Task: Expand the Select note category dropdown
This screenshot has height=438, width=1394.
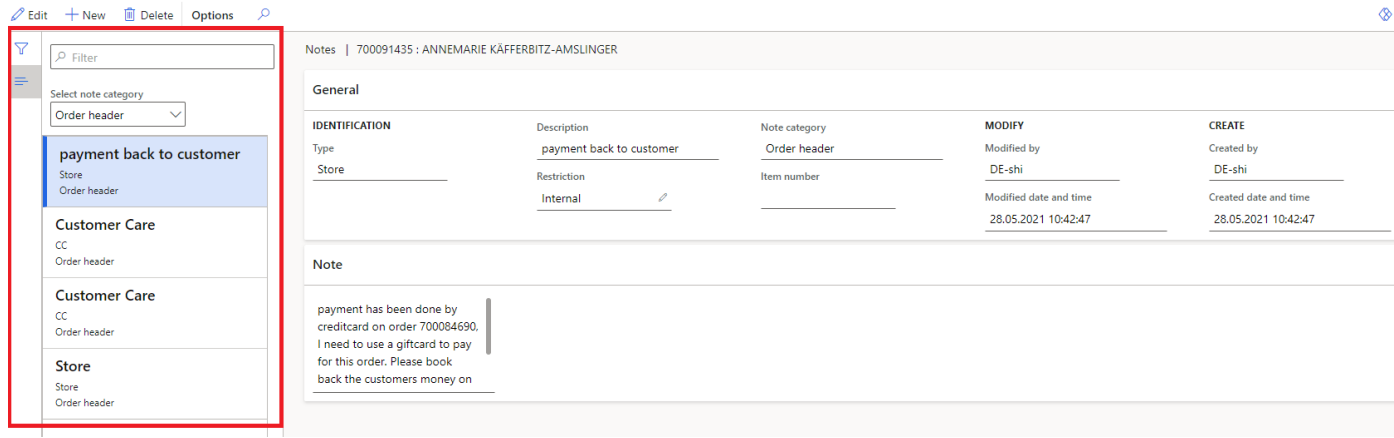Action: [118, 115]
